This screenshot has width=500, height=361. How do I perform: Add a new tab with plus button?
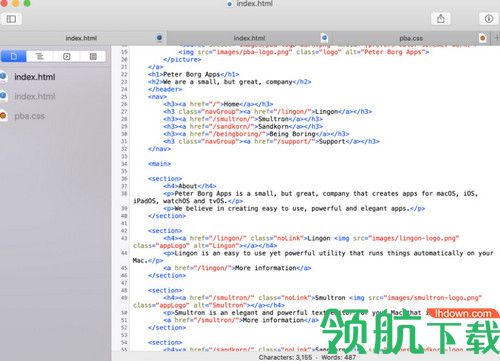[x=496, y=38]
